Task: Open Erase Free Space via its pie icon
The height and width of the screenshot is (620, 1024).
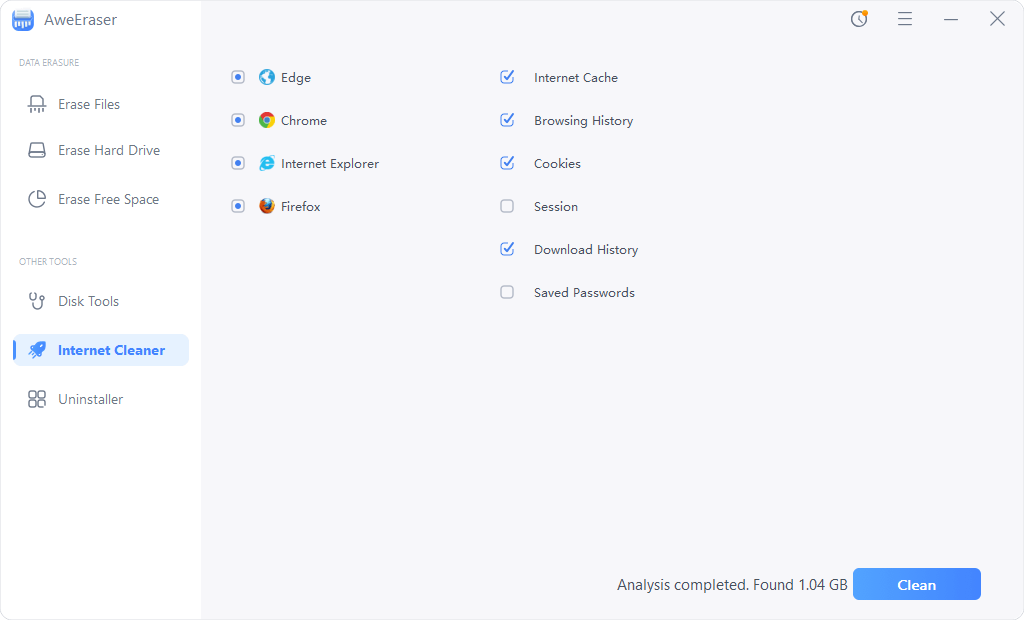Action: 37,199
